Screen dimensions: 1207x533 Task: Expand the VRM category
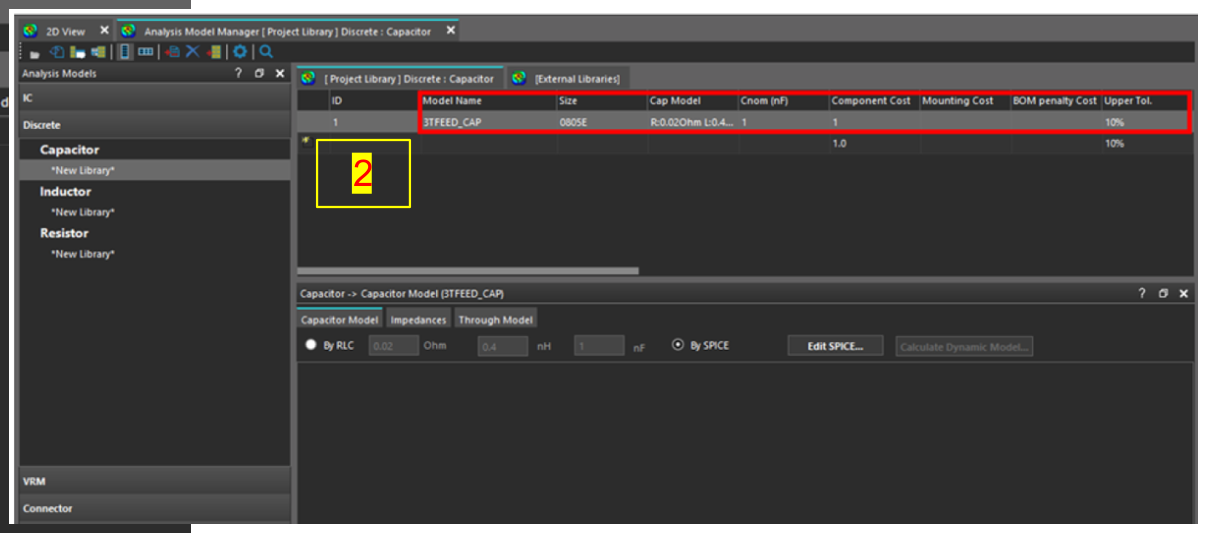click(x=155, y=481)
